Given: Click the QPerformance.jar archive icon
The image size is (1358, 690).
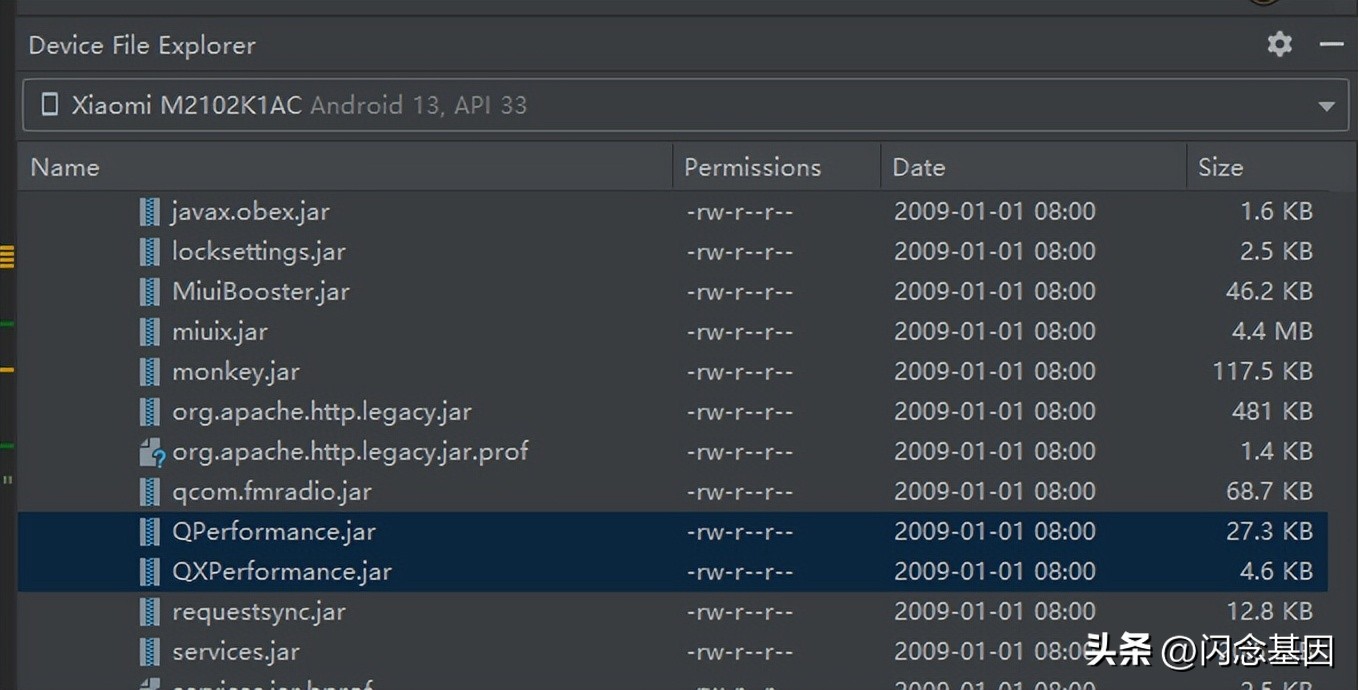Looking at the screenshot, I should pos(150,532).
